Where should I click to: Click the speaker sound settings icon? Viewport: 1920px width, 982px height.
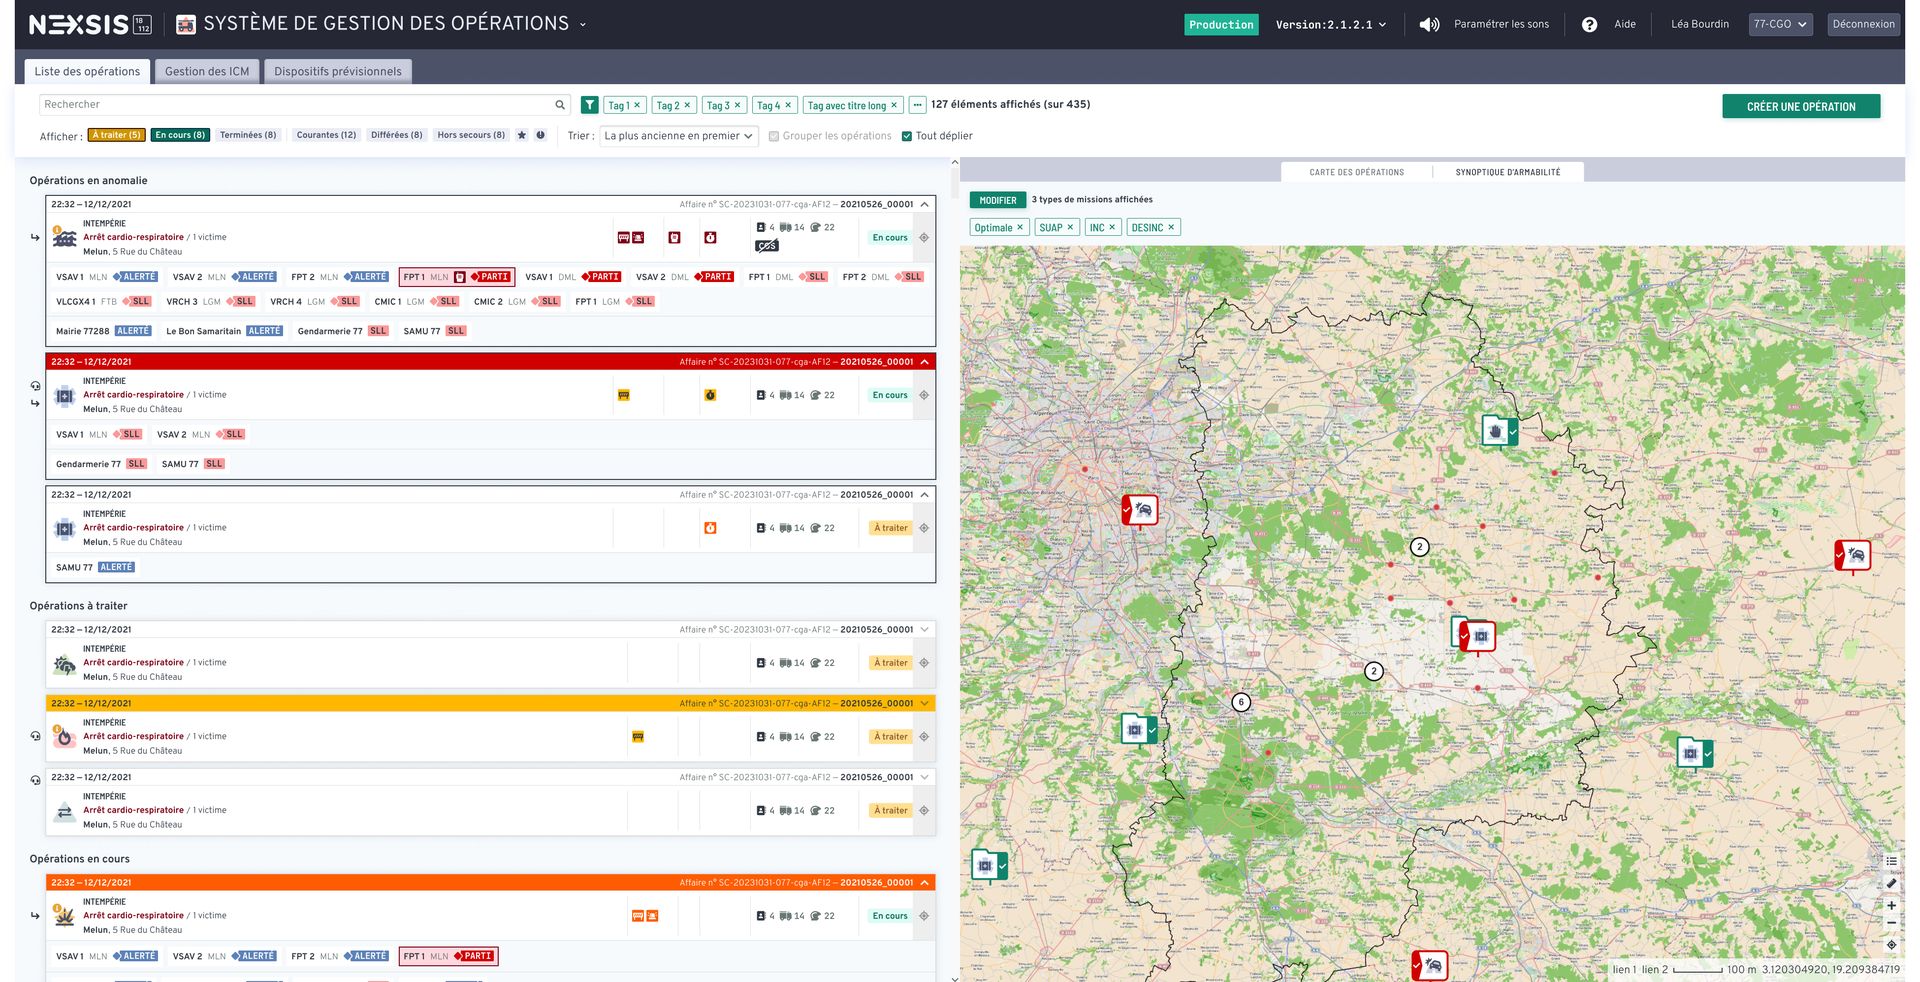(x=1429, y=25)
